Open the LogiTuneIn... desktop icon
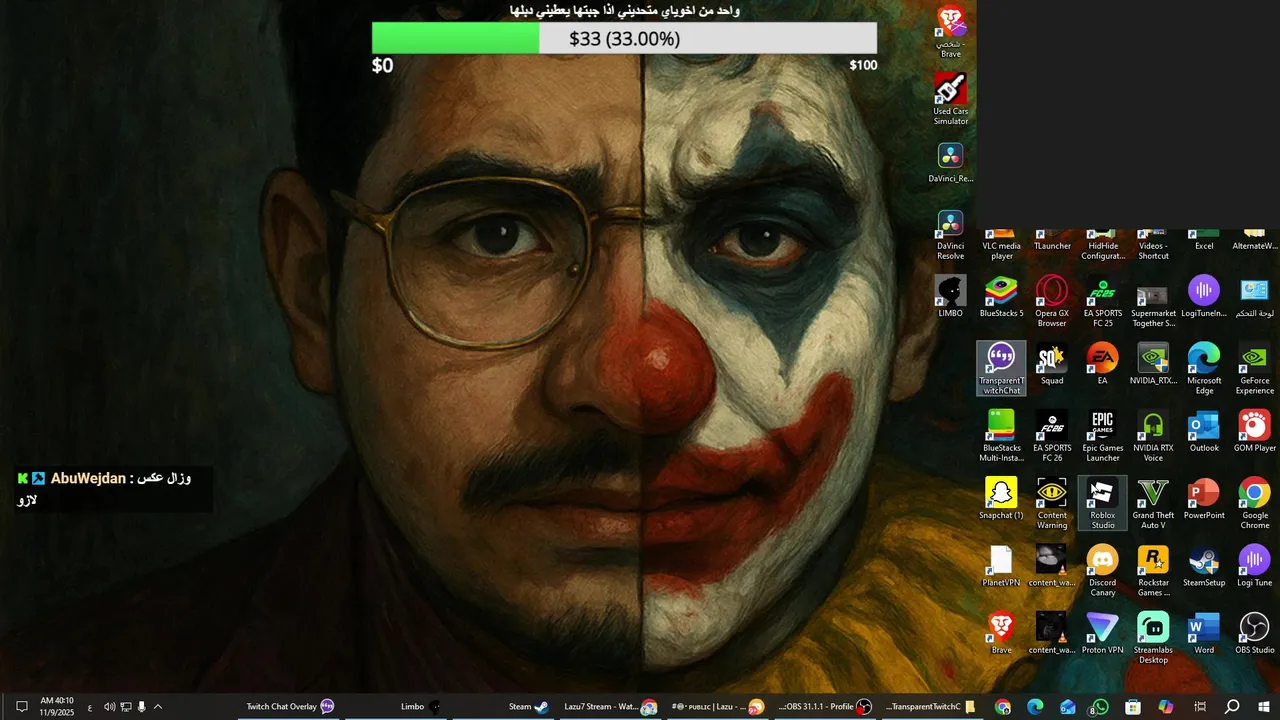 point(1204,297)
